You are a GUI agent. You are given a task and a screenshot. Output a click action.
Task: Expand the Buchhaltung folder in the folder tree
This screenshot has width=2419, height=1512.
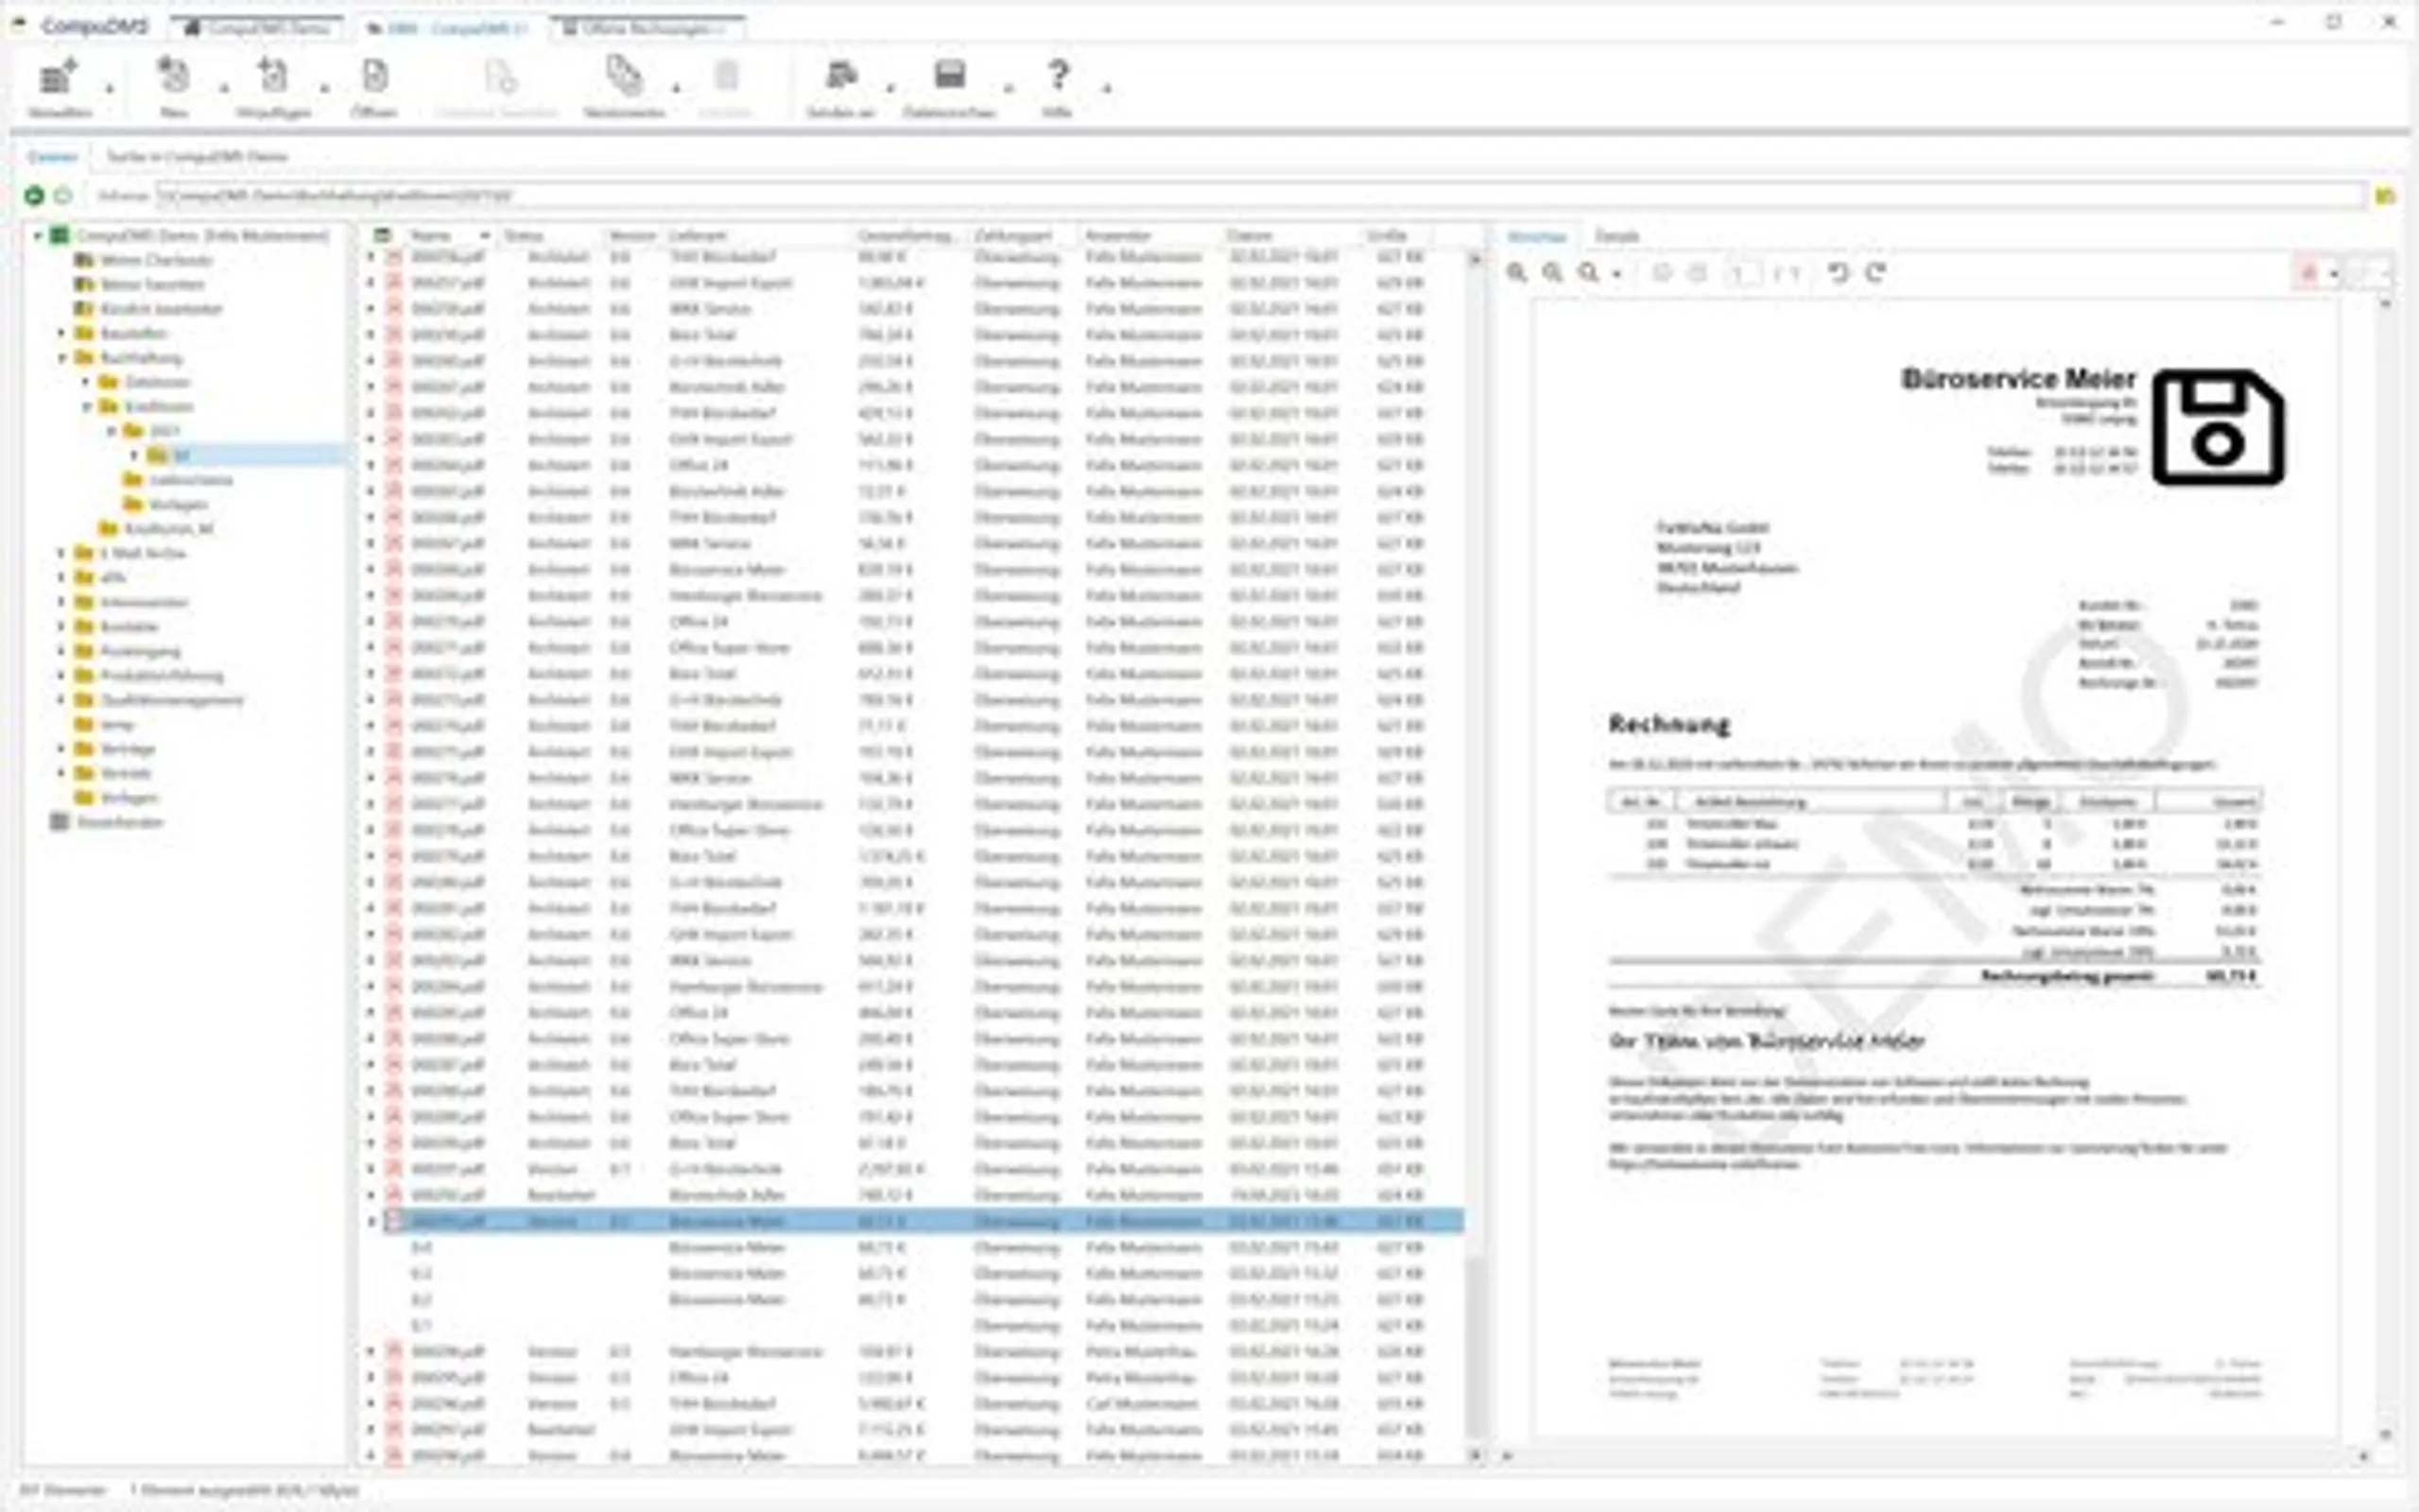pos(63,357)
